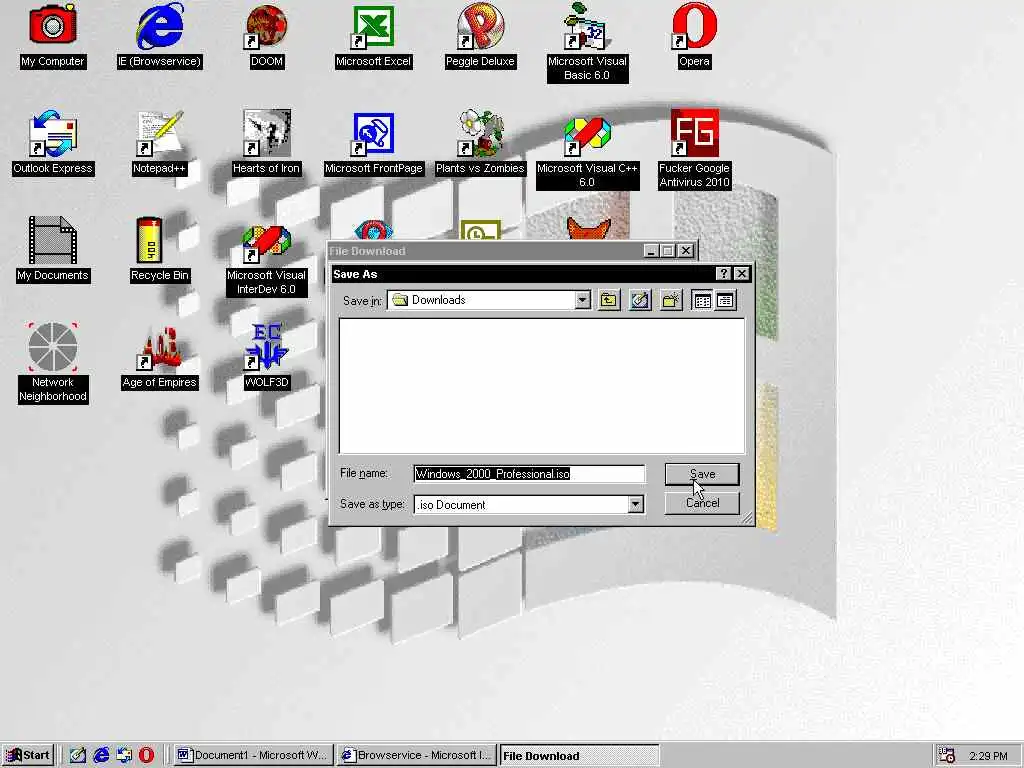The image size is (1024, 768).
Task: Switch to Document1 - Microsoft Word taskbar button
Action: pyautogui.click(x=253, y=756)
